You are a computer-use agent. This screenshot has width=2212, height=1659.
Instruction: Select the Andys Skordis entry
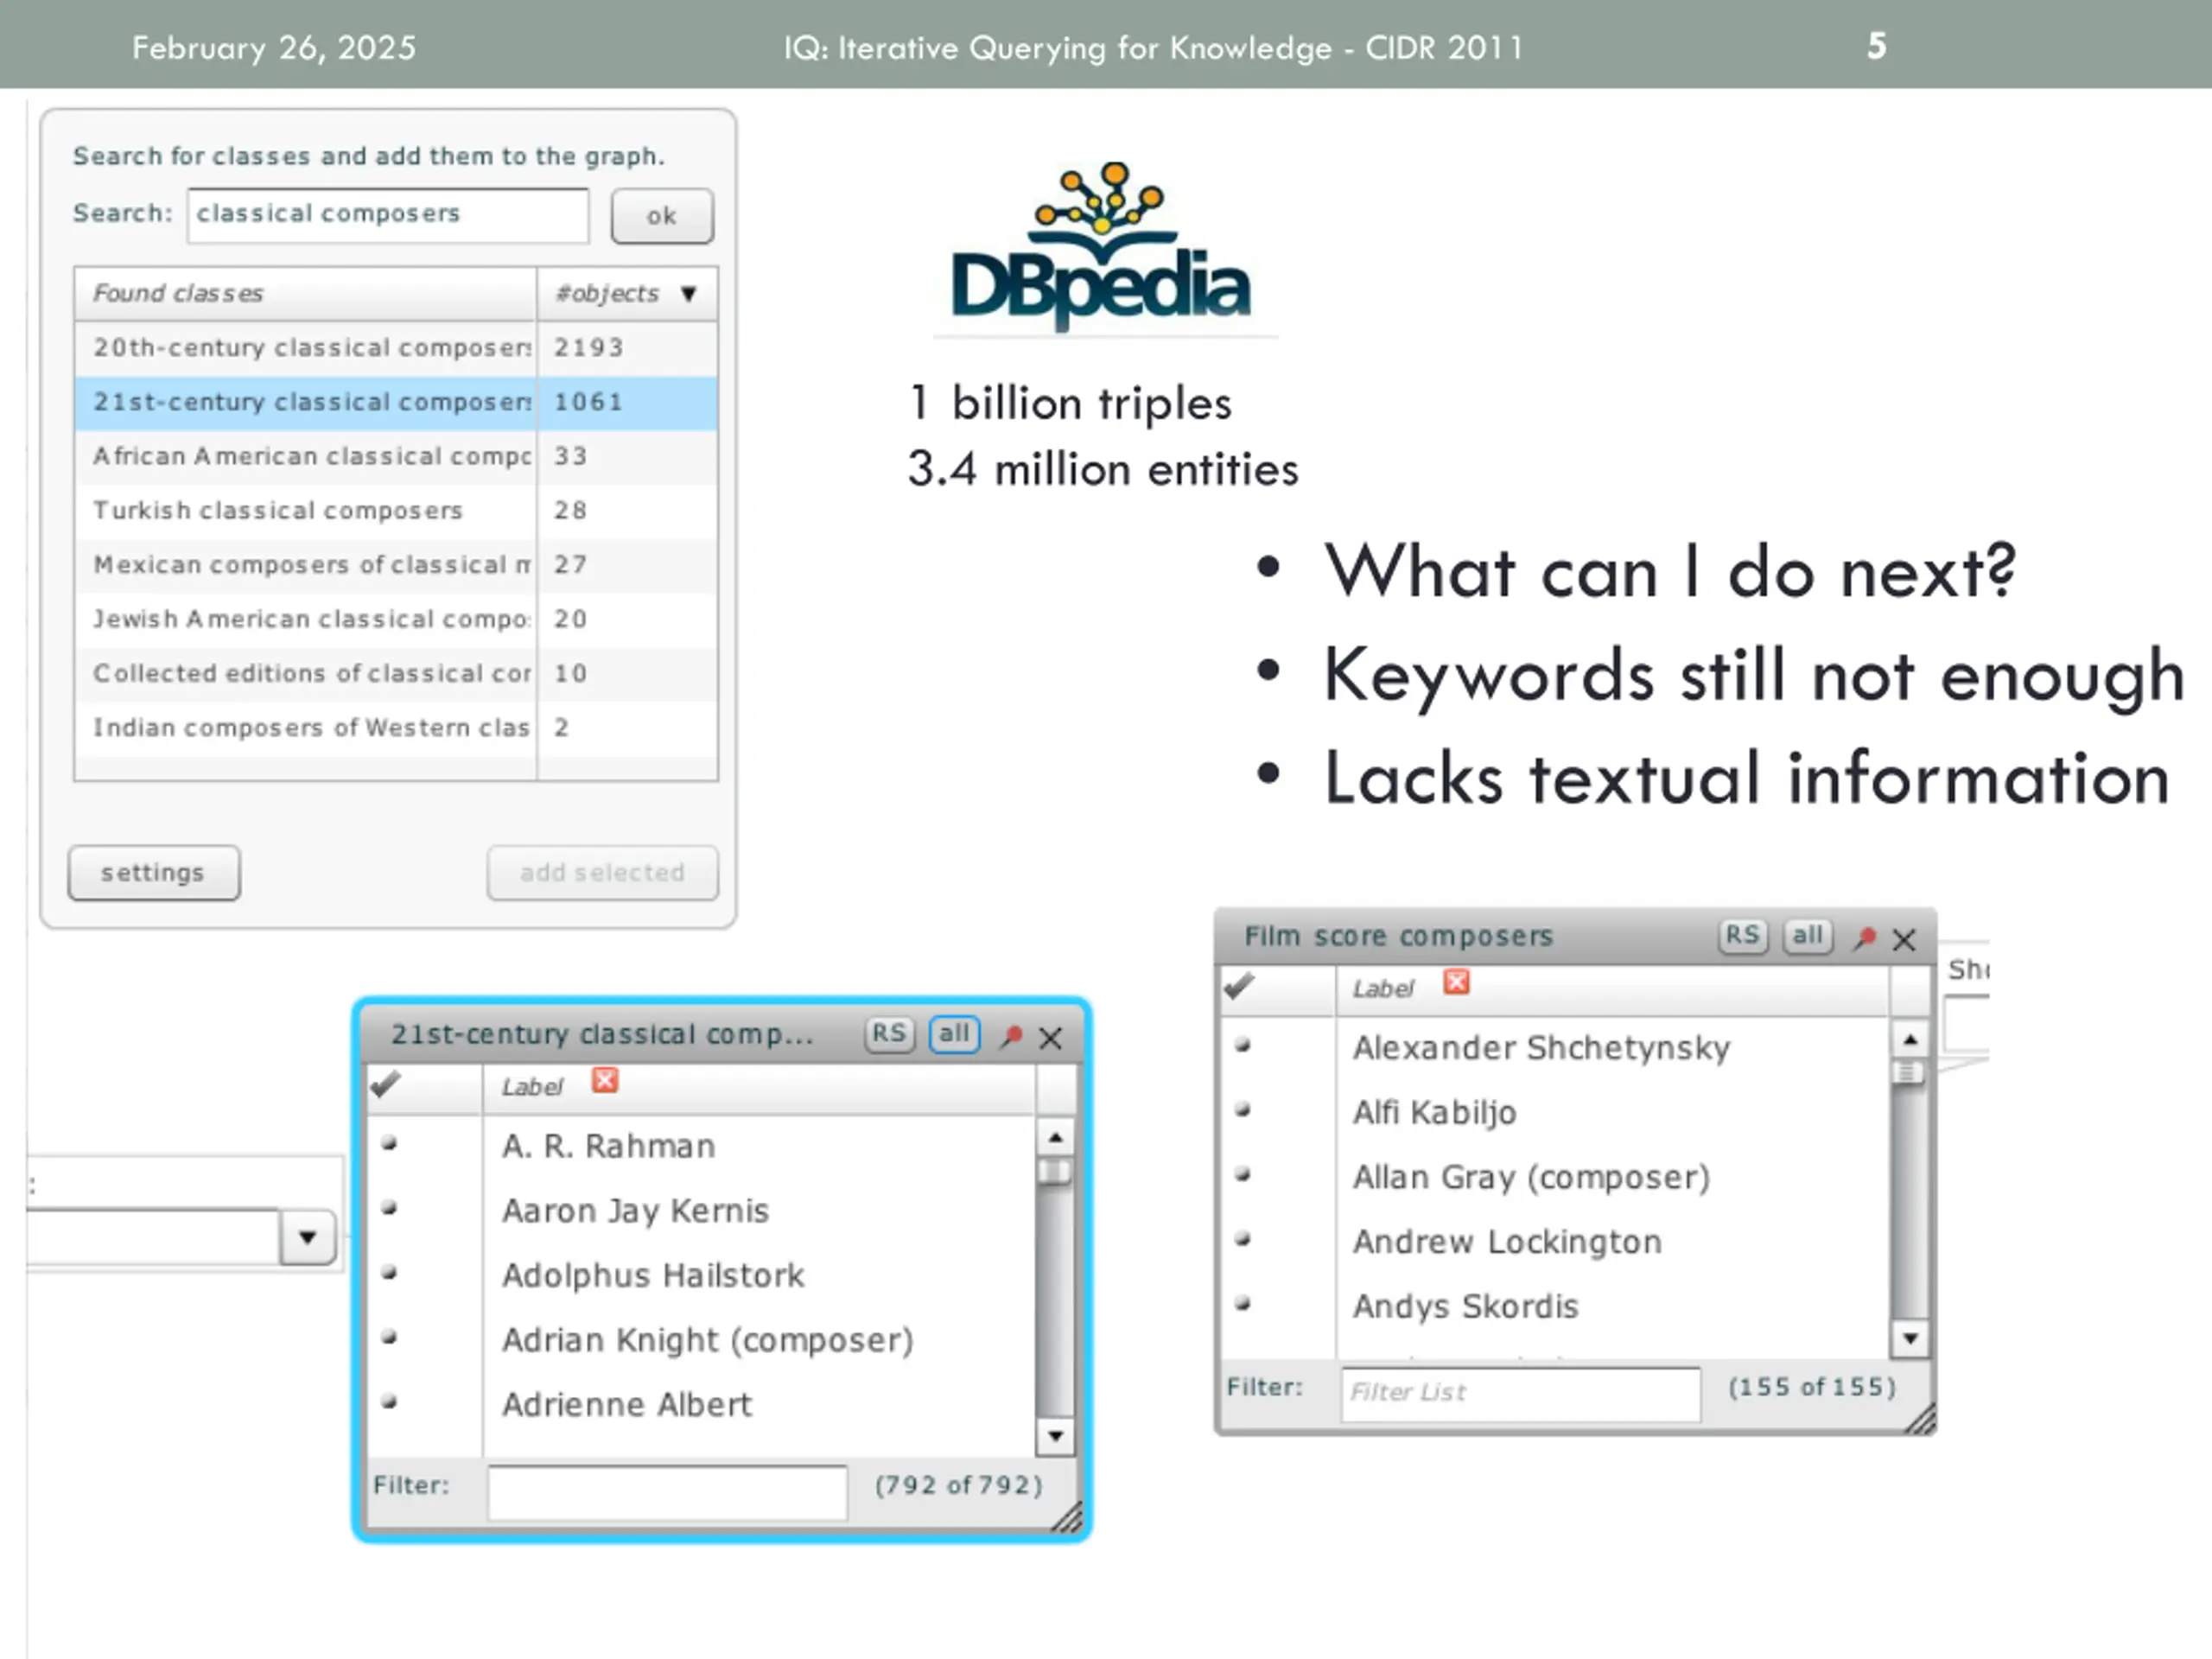[x=1465, y=1307]
